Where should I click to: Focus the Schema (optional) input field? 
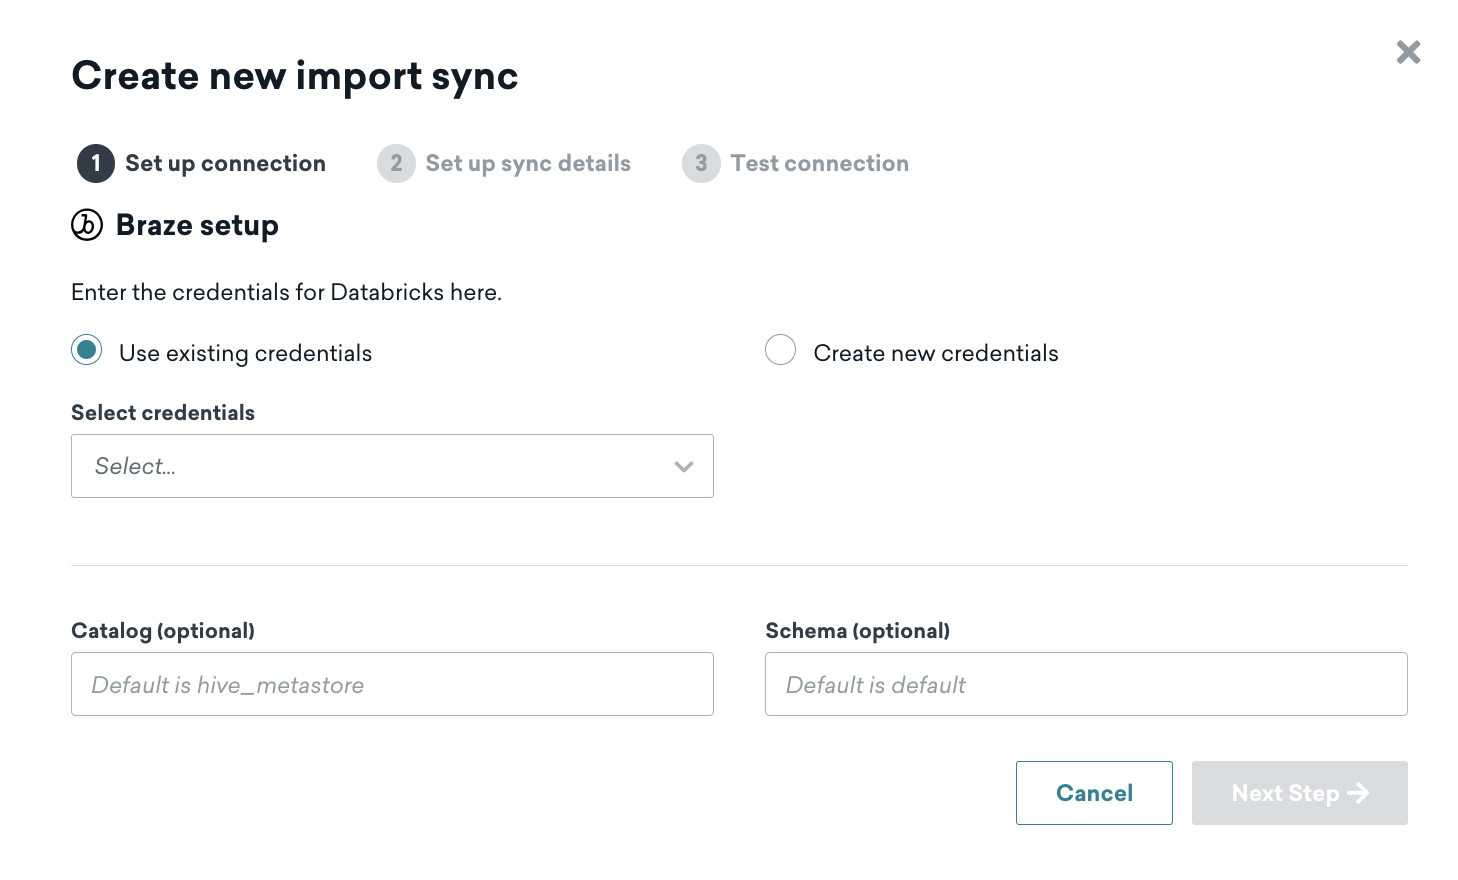point(1086,684)
